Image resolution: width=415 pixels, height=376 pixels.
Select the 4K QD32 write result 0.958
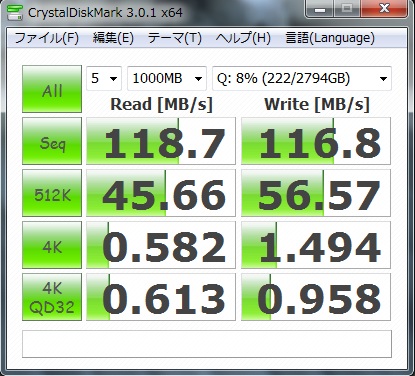coord(316,297)
